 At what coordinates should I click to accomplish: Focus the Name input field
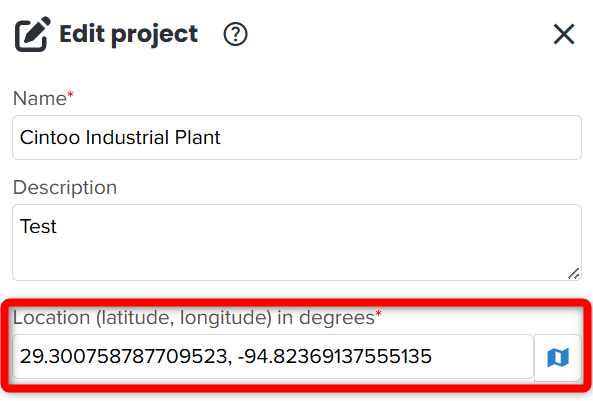297,137
